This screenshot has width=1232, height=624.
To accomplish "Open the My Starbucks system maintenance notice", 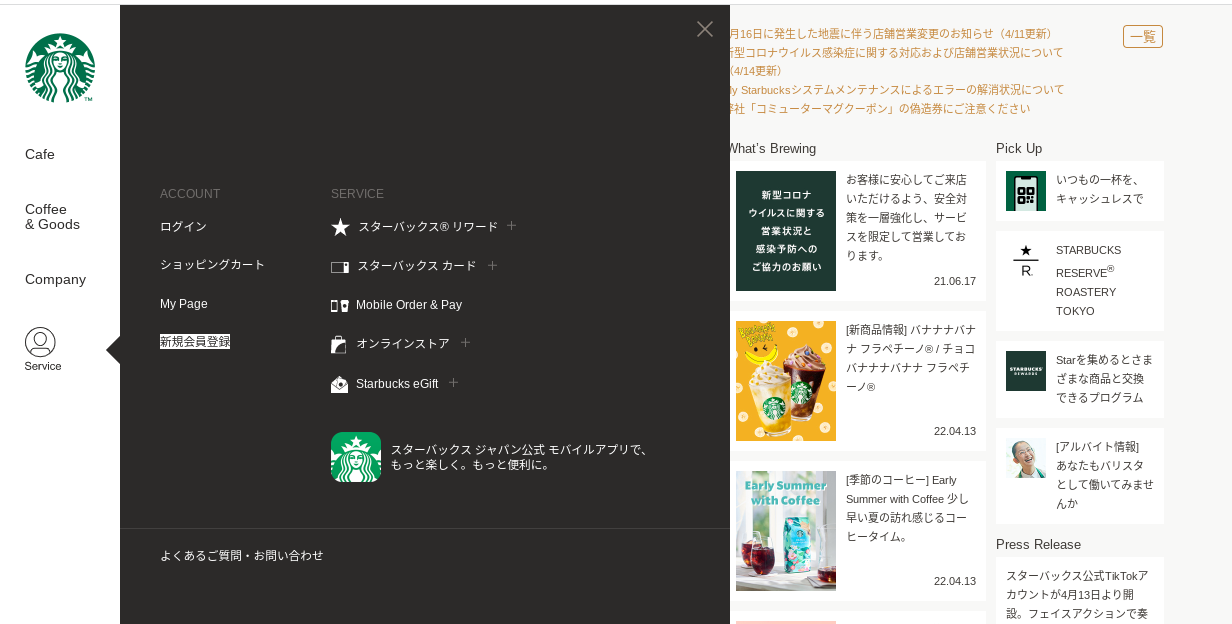I will [x=897, y=90].
